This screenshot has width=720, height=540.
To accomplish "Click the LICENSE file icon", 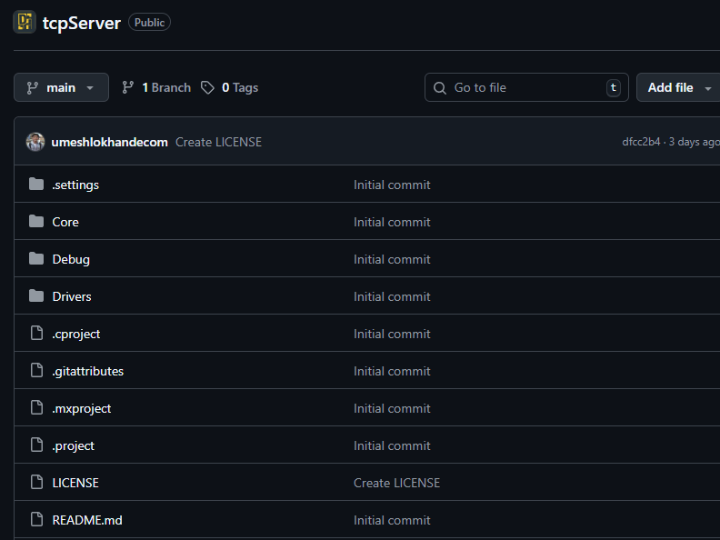I will tap(37, 483).
